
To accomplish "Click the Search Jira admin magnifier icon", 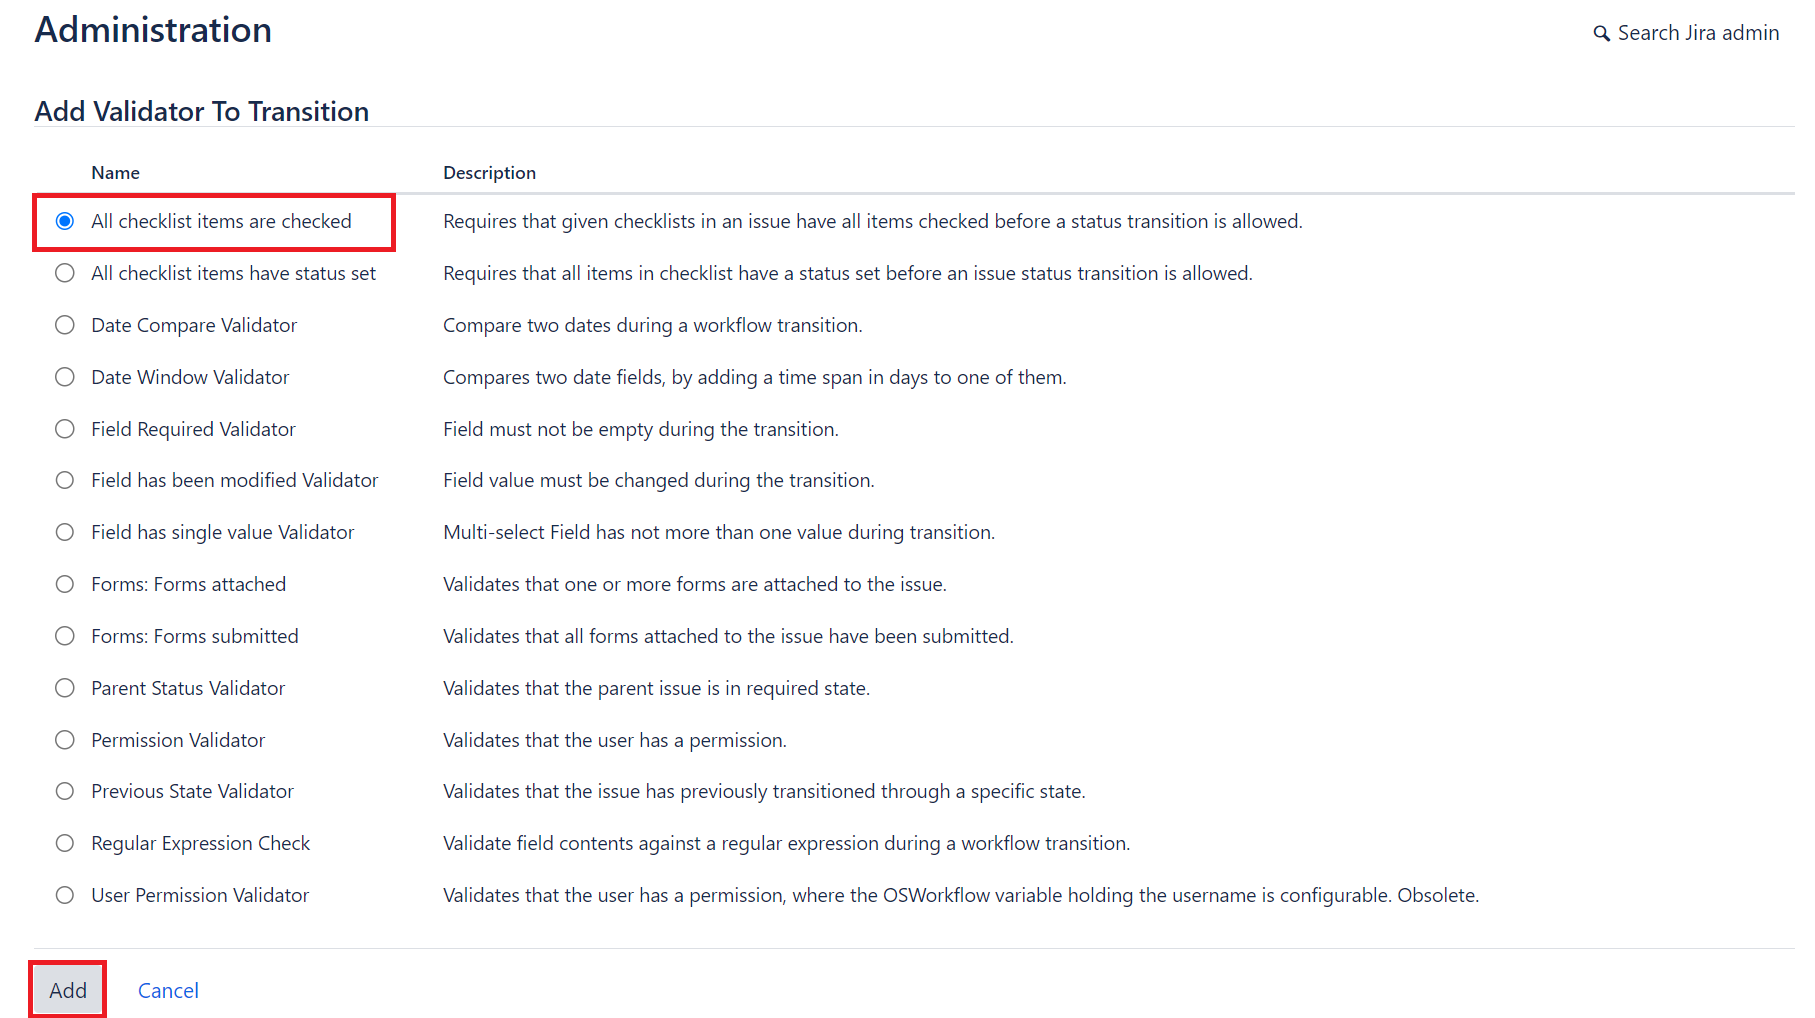I will [1601, 32].
